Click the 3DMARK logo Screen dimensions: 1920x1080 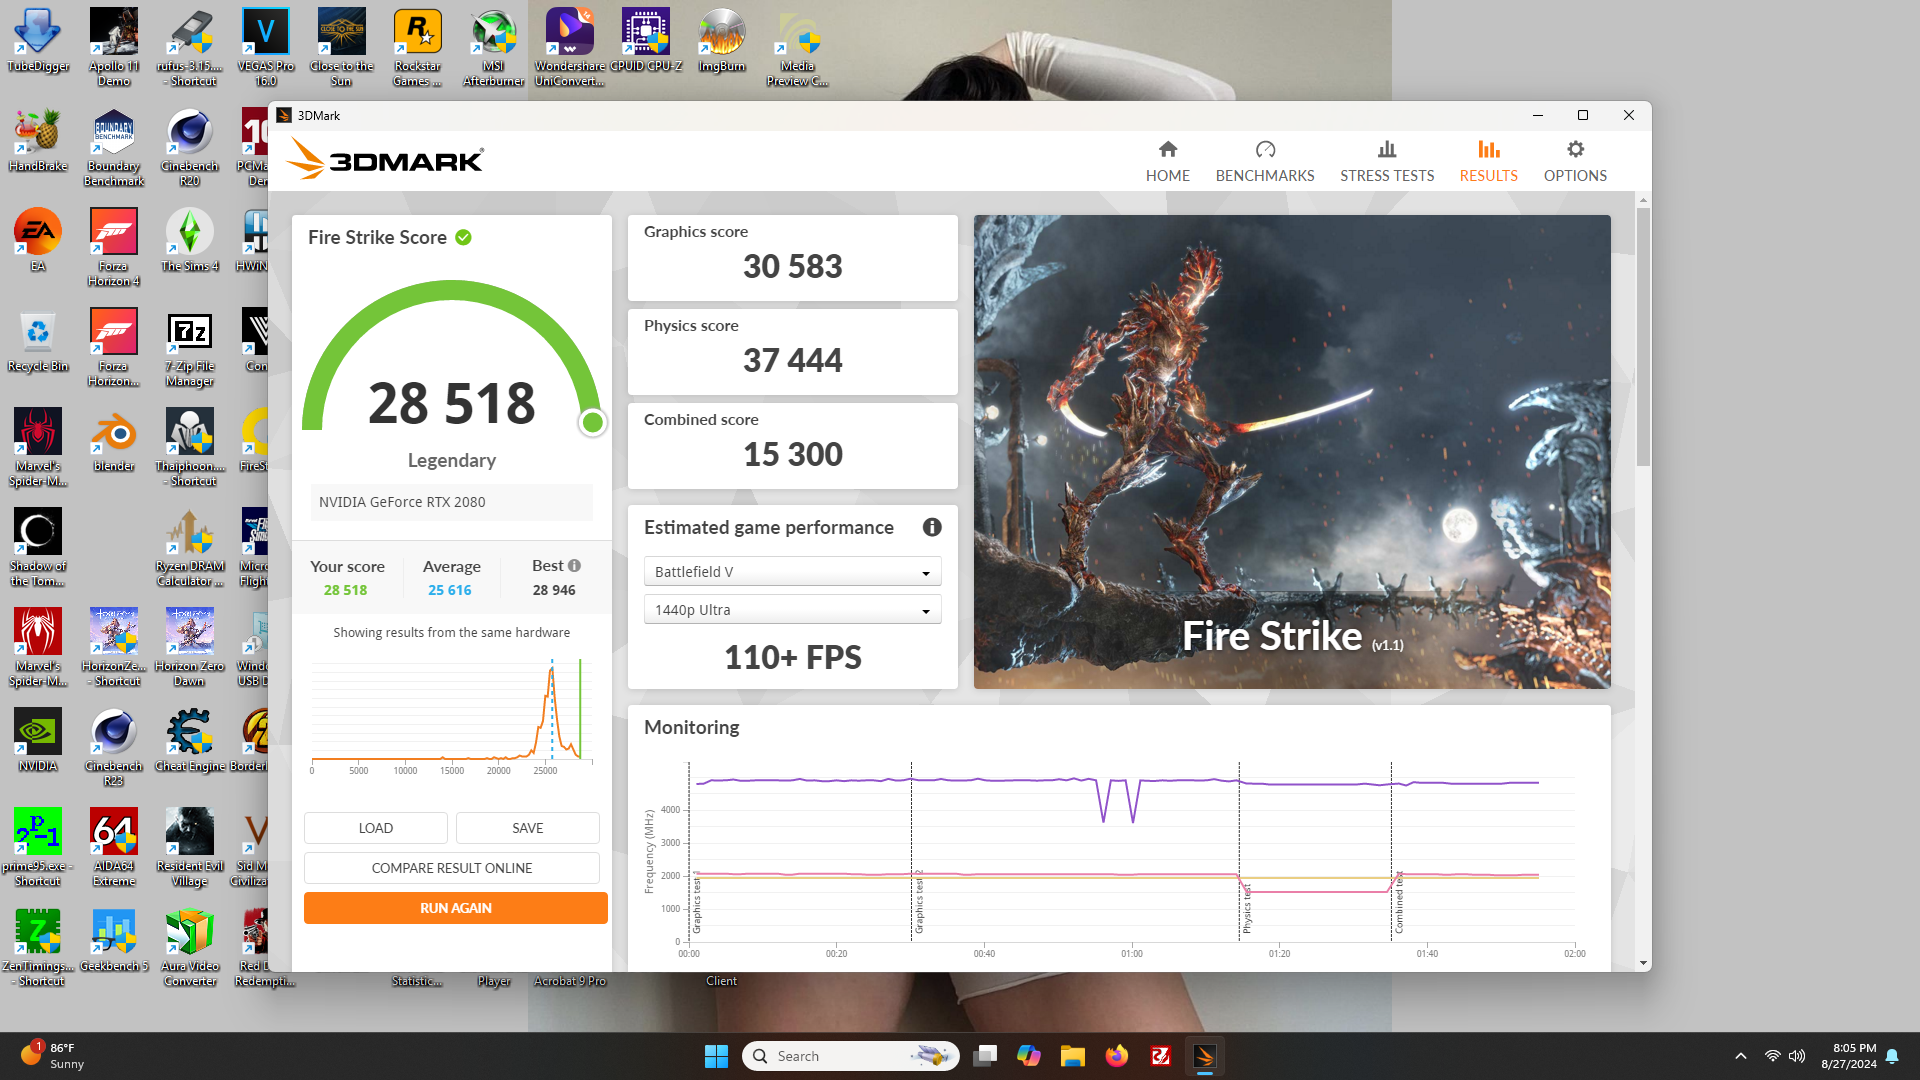click(385, 160)
